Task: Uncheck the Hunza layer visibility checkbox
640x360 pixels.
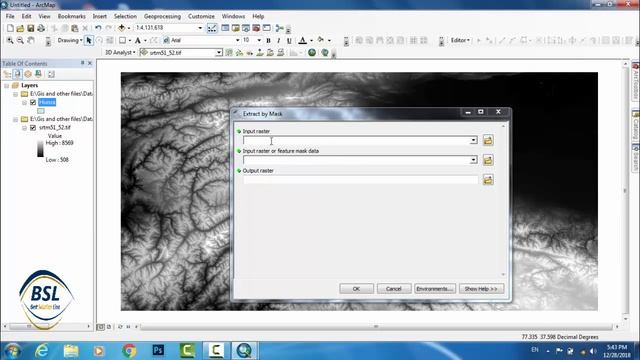Action: point(33,102)
